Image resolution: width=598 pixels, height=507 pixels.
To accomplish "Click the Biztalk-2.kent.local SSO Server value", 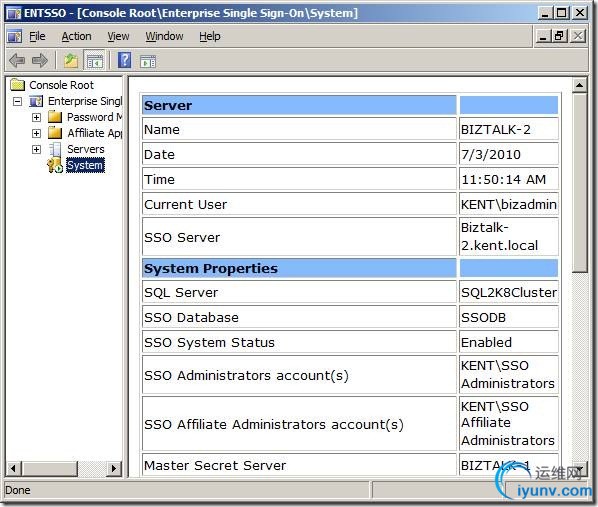I will pyautogui.click(x=509, y=237).
